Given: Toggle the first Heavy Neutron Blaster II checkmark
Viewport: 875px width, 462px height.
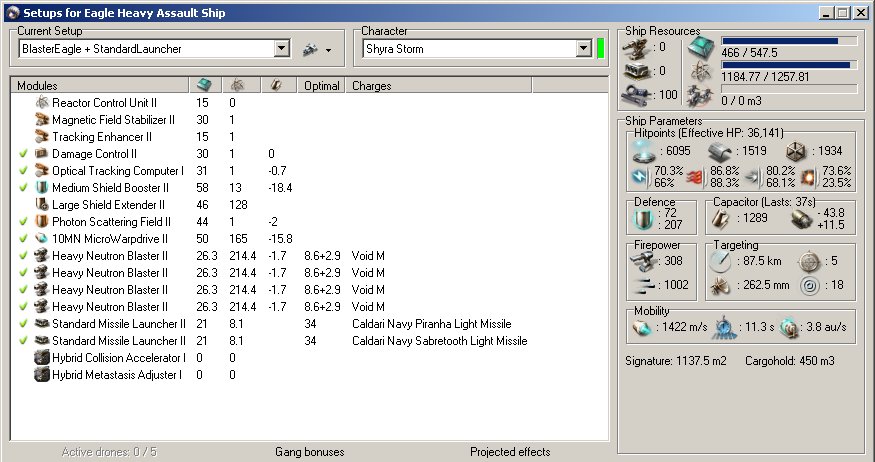Looking at the screenshot, I should 23,256.
